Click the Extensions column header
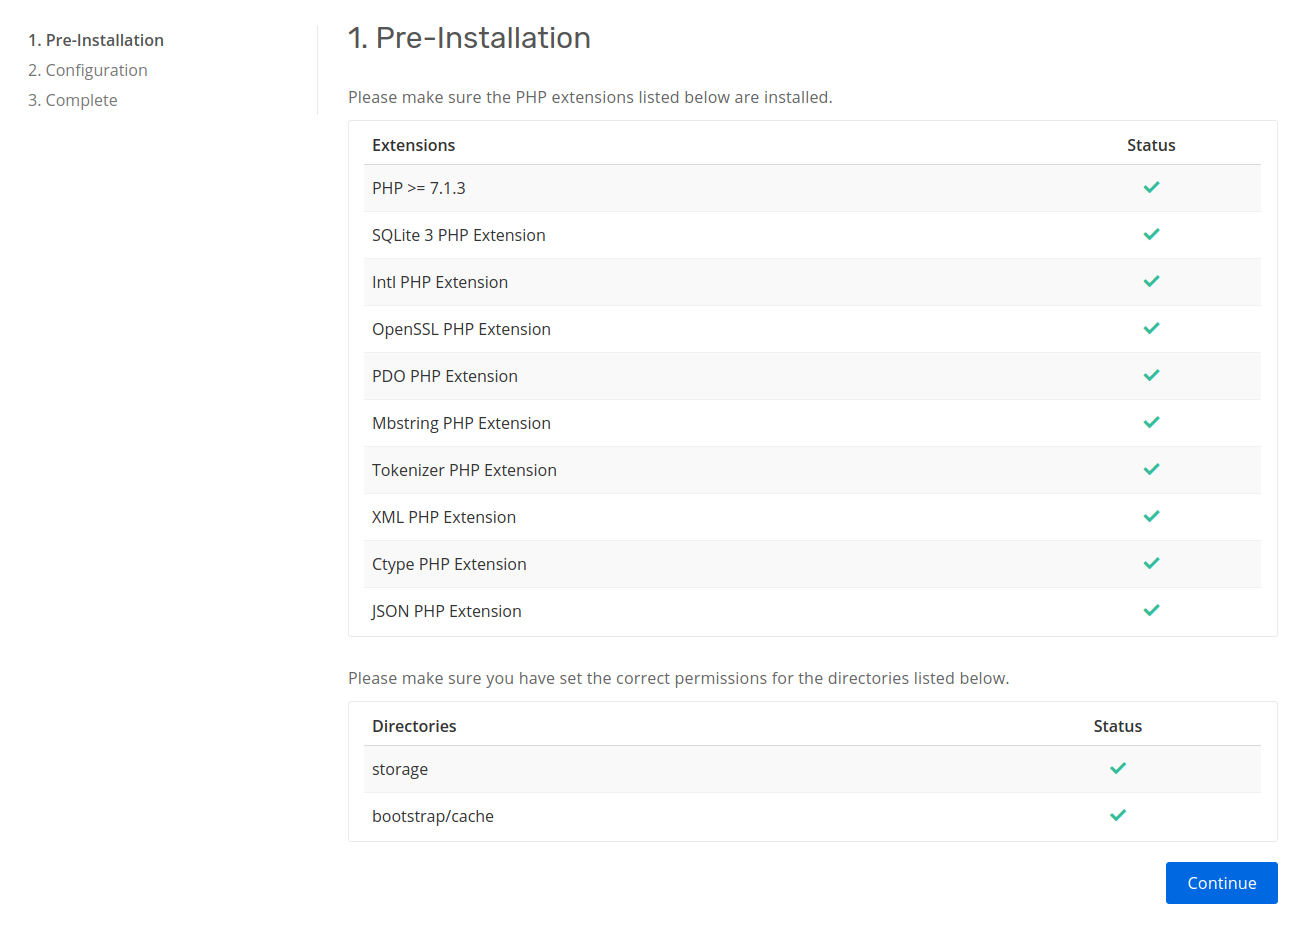Screen dimensions: 1308x935 (x=413, y=144)
